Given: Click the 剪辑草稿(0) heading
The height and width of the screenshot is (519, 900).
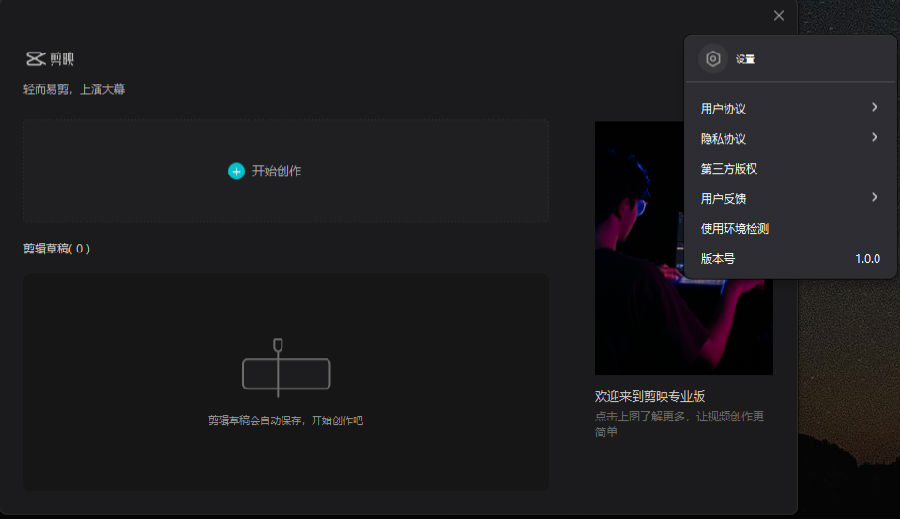Looking at the screenshot, I should click(56, 249).
